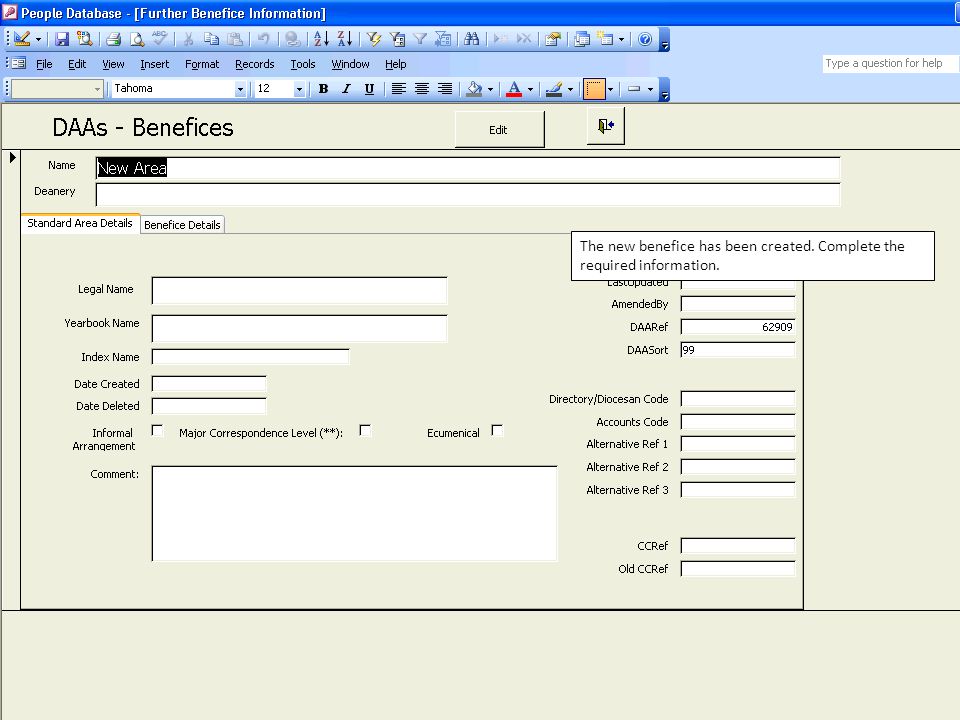The height and width of the screenshot is (720, 960).
Task: Expand the Line/Border Color dropdown arrow
Action: point(571,89)
